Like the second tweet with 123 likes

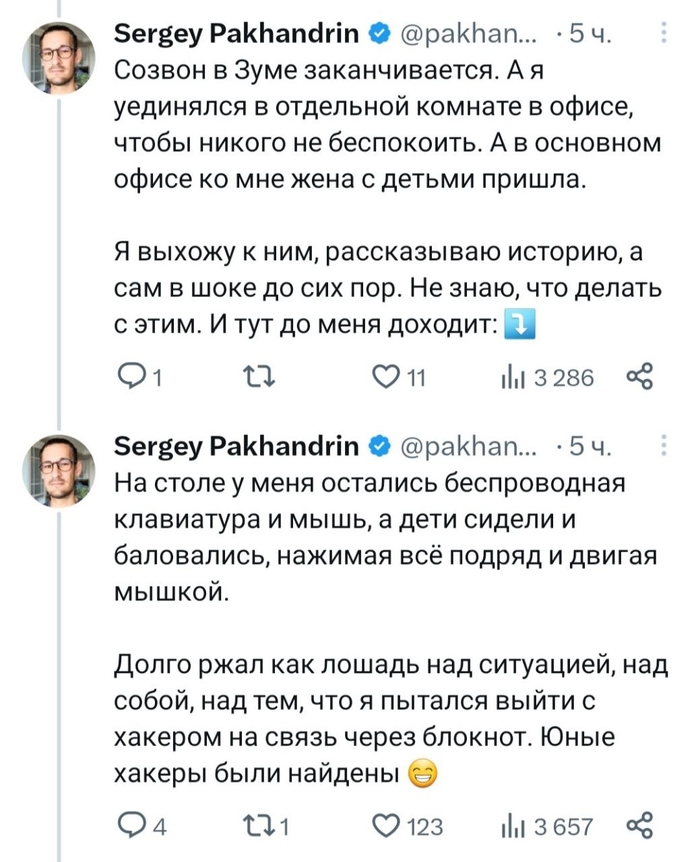384,827
